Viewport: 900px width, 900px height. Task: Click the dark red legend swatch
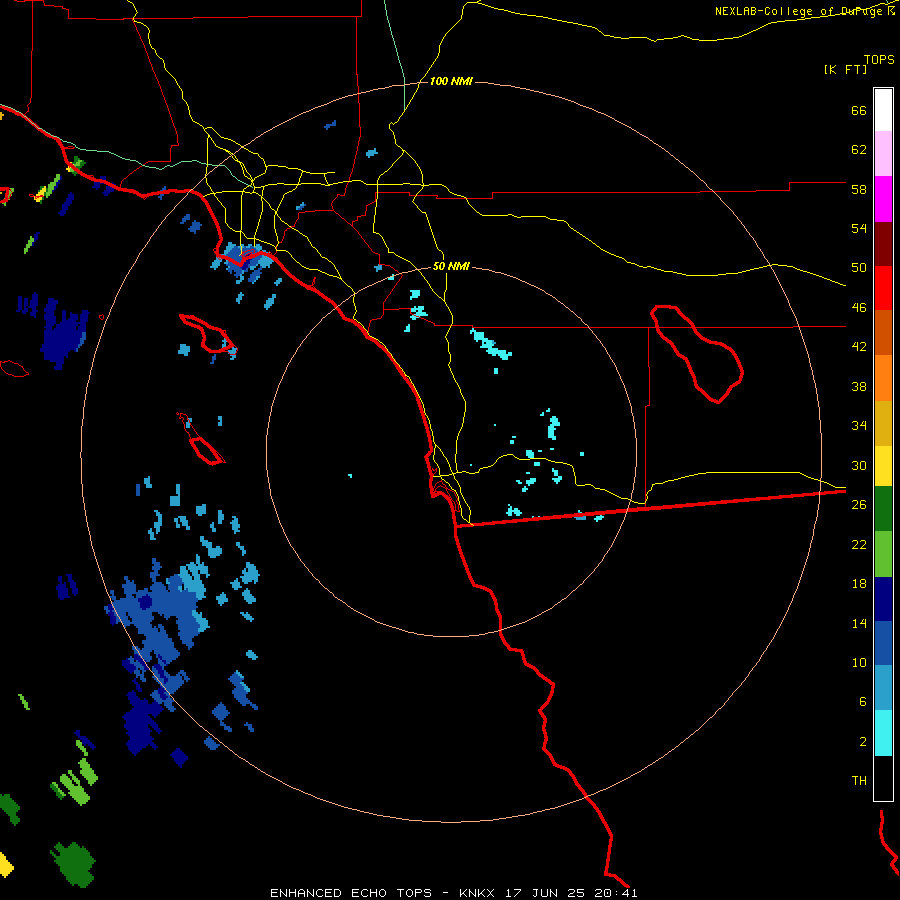883,244
